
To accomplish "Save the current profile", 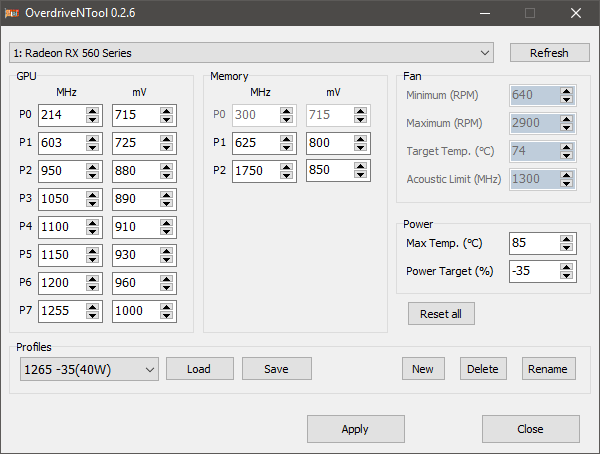I will (x=277, y=369).
